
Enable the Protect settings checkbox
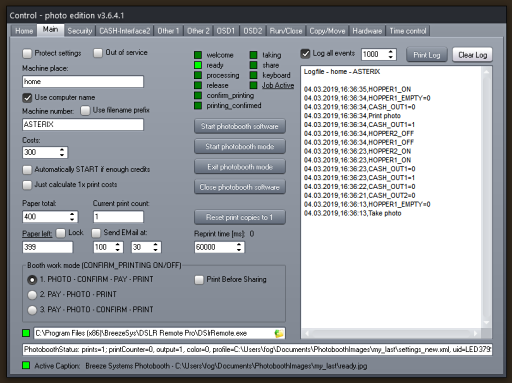27,53
